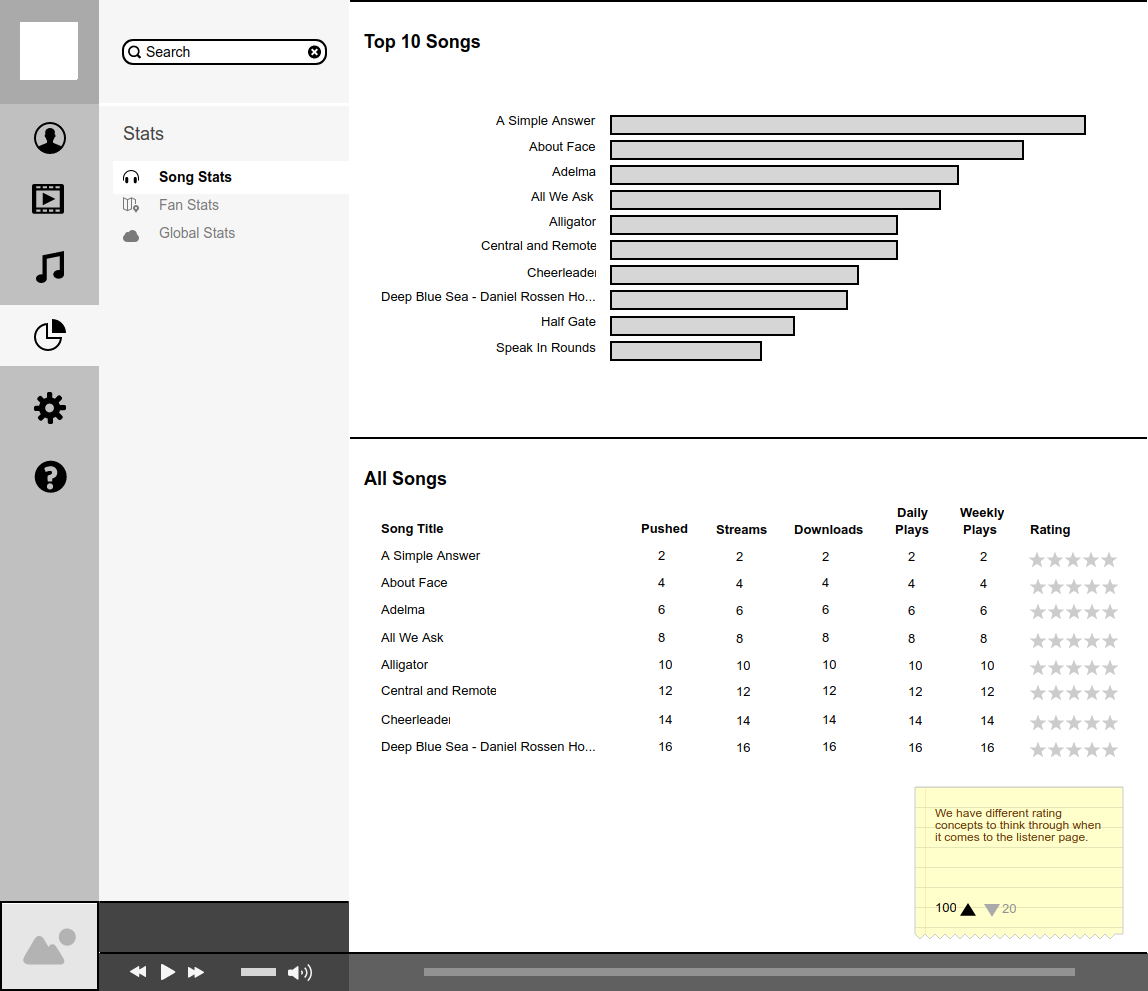
Task: Click the Top 10 Songs heading
Action: (422, 42)
